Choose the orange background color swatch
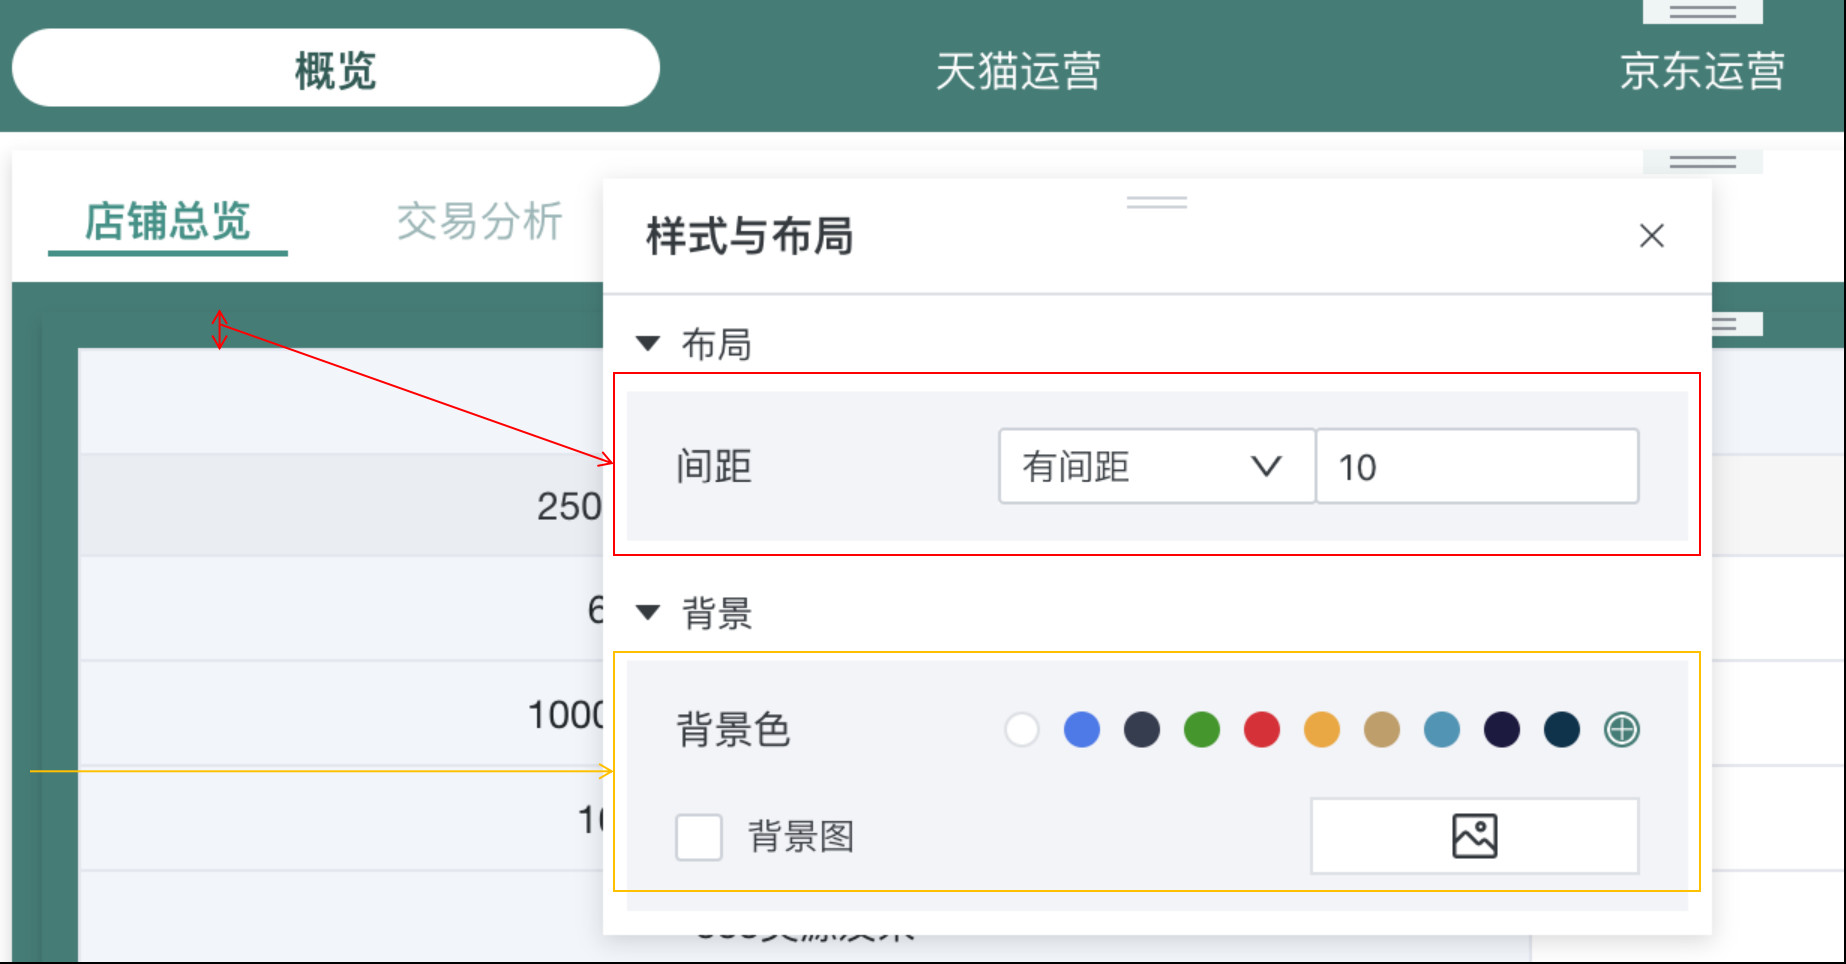Screen dimensions: 1846x964 [x=1321, y=730]
